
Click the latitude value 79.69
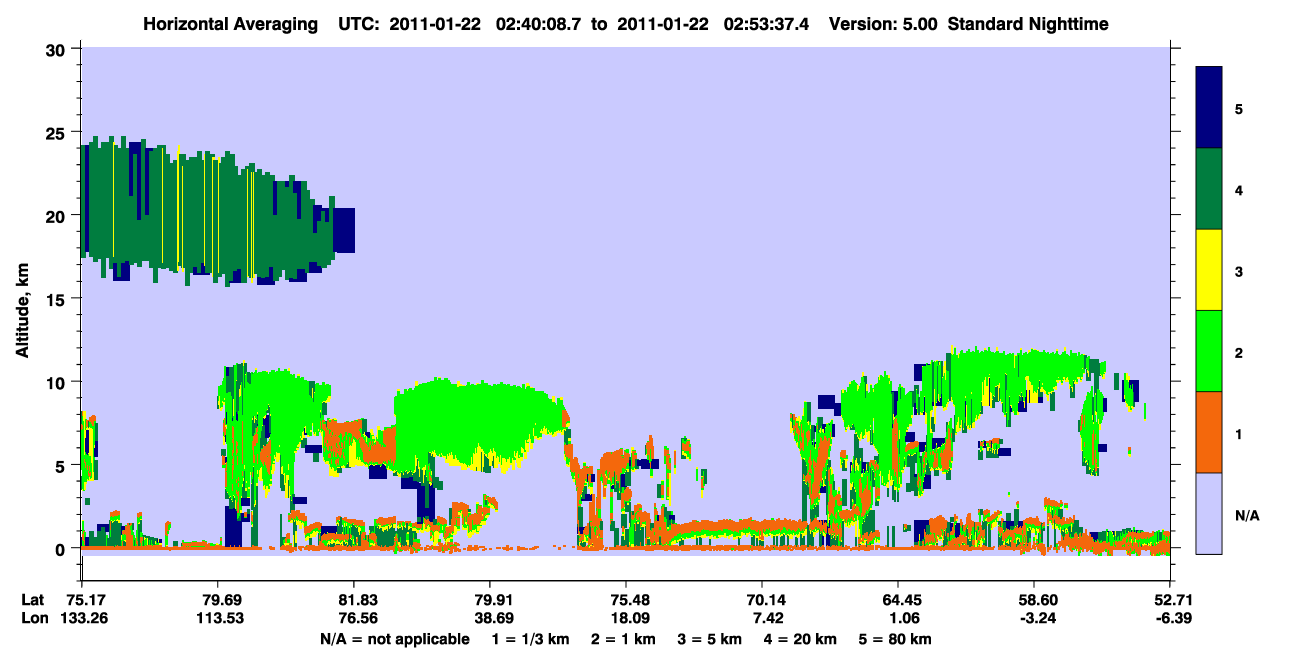coord(218,600)
